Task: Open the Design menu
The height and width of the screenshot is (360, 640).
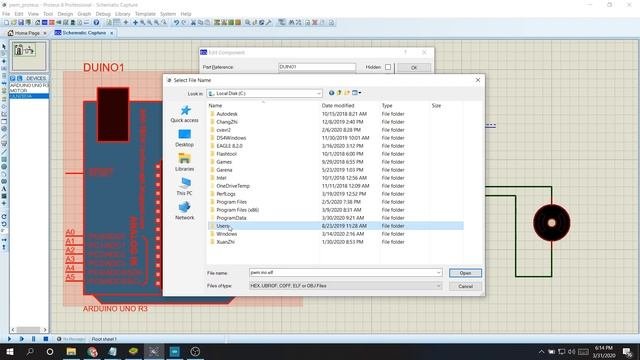Action: point(65,14)
